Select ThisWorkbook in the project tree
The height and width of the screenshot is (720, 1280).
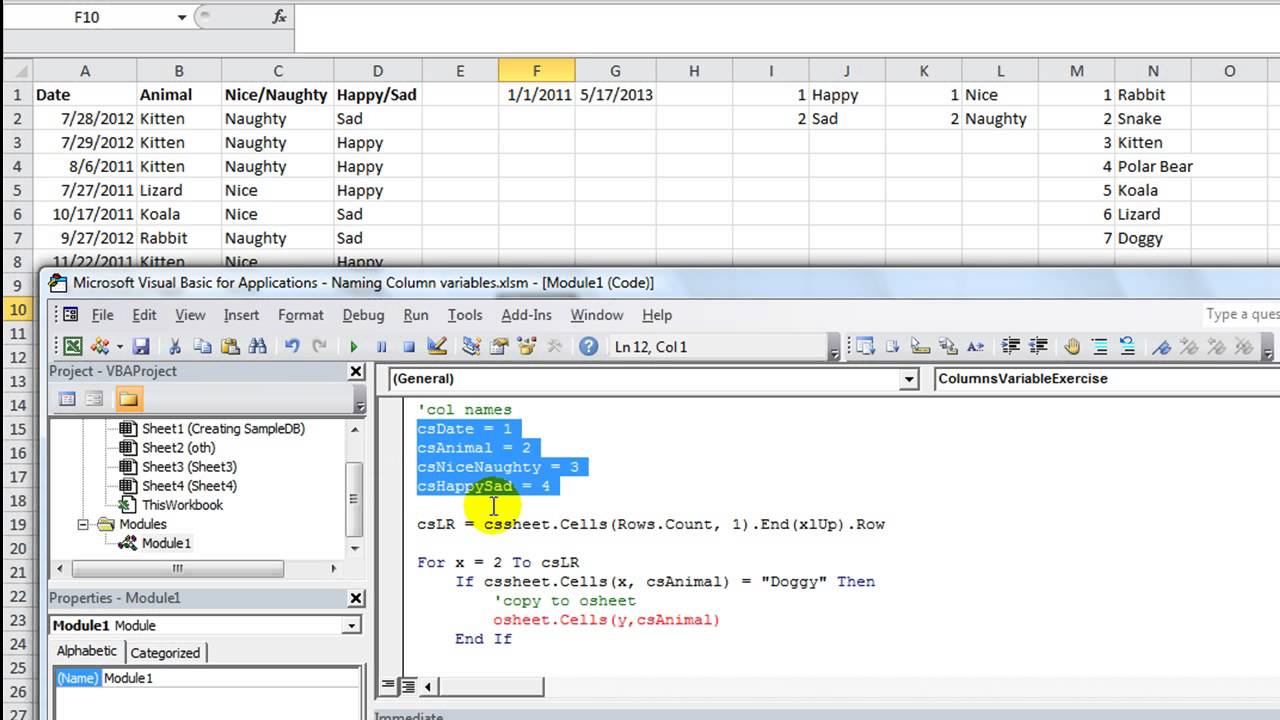click(x=182, y=505)
